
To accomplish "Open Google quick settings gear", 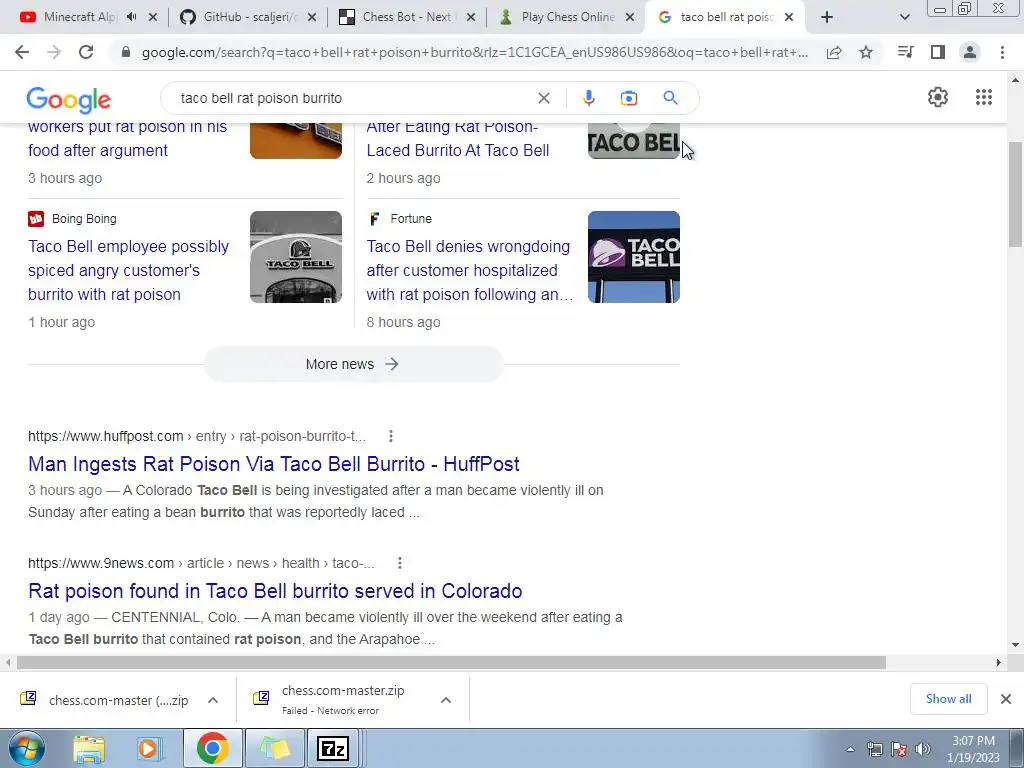I will pos(938,97).
